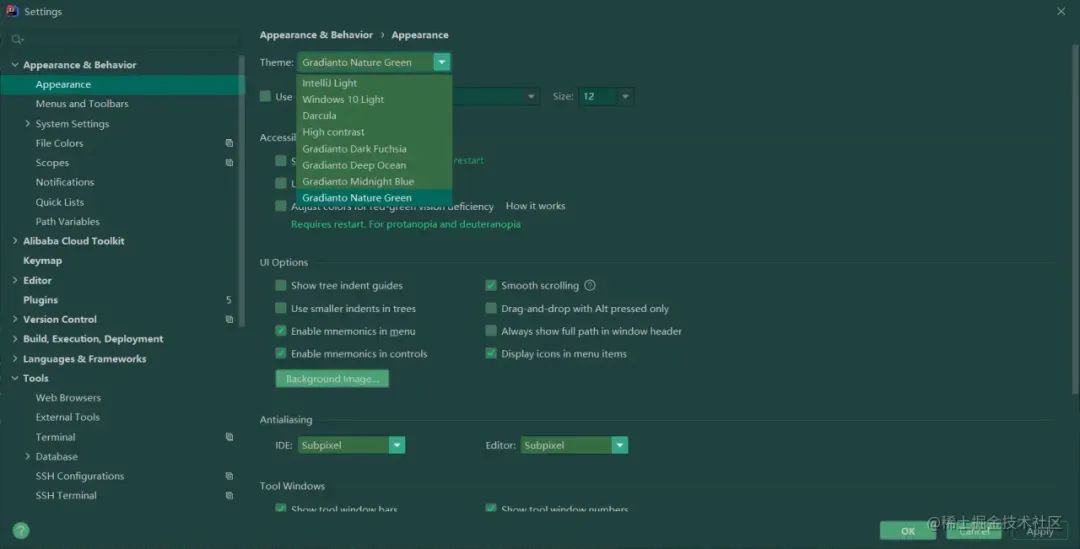Enable Show tree indent guides
The height and width of the screenshot is (549, 1080).
[x=280, y=285]
